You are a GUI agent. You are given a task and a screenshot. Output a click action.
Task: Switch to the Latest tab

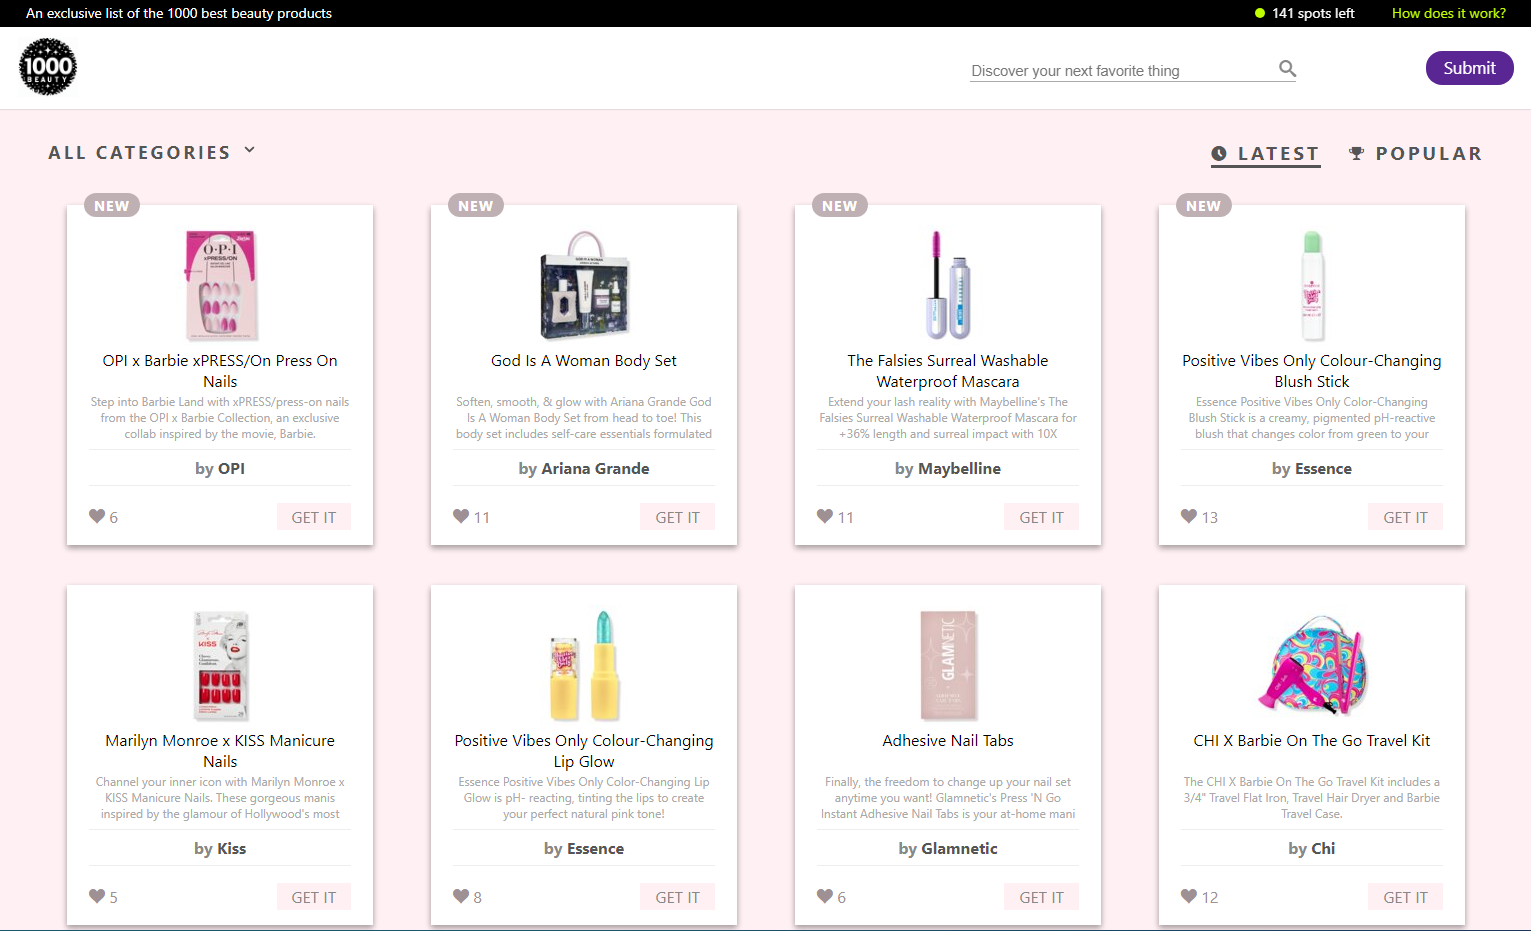(x=1265, y=154)
